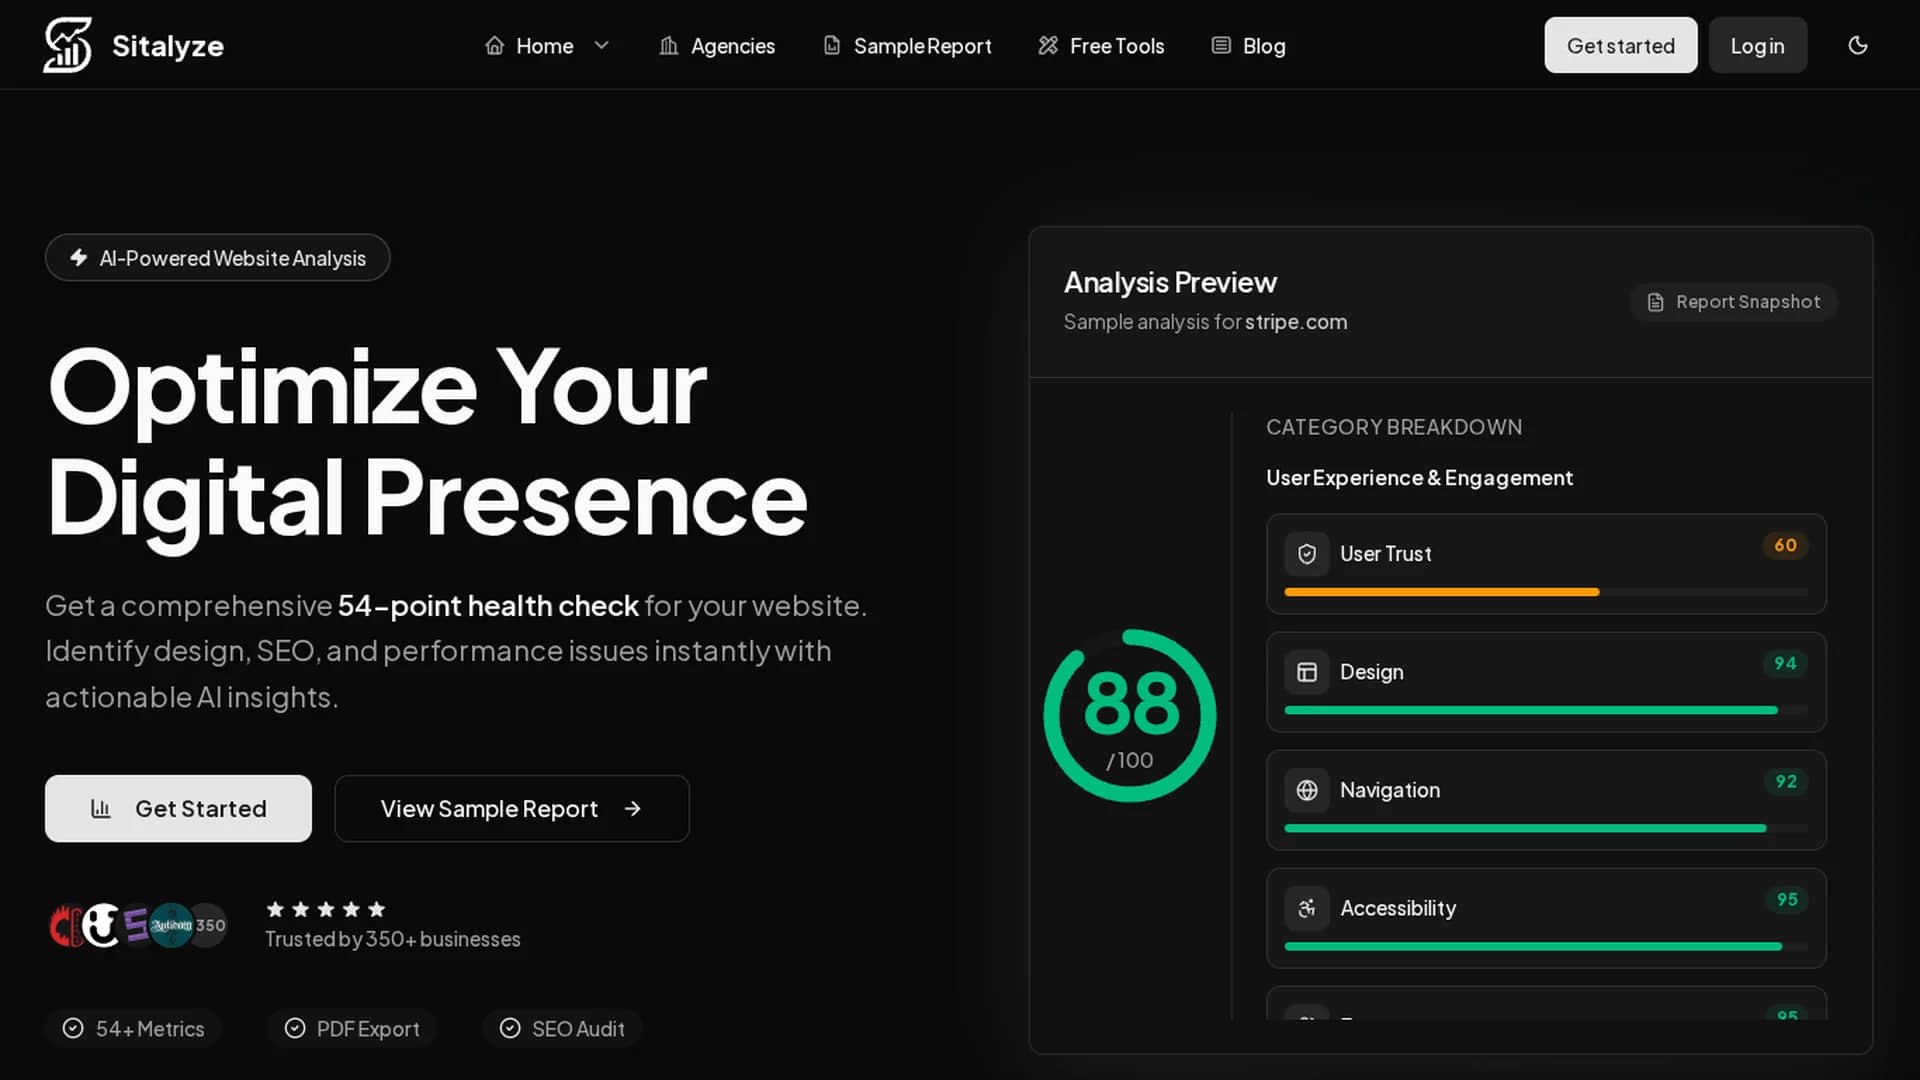Click the Navigation score 92
This screenshot has width=1920, height=1080.
pyautogui.click(x=1786, y=781)
